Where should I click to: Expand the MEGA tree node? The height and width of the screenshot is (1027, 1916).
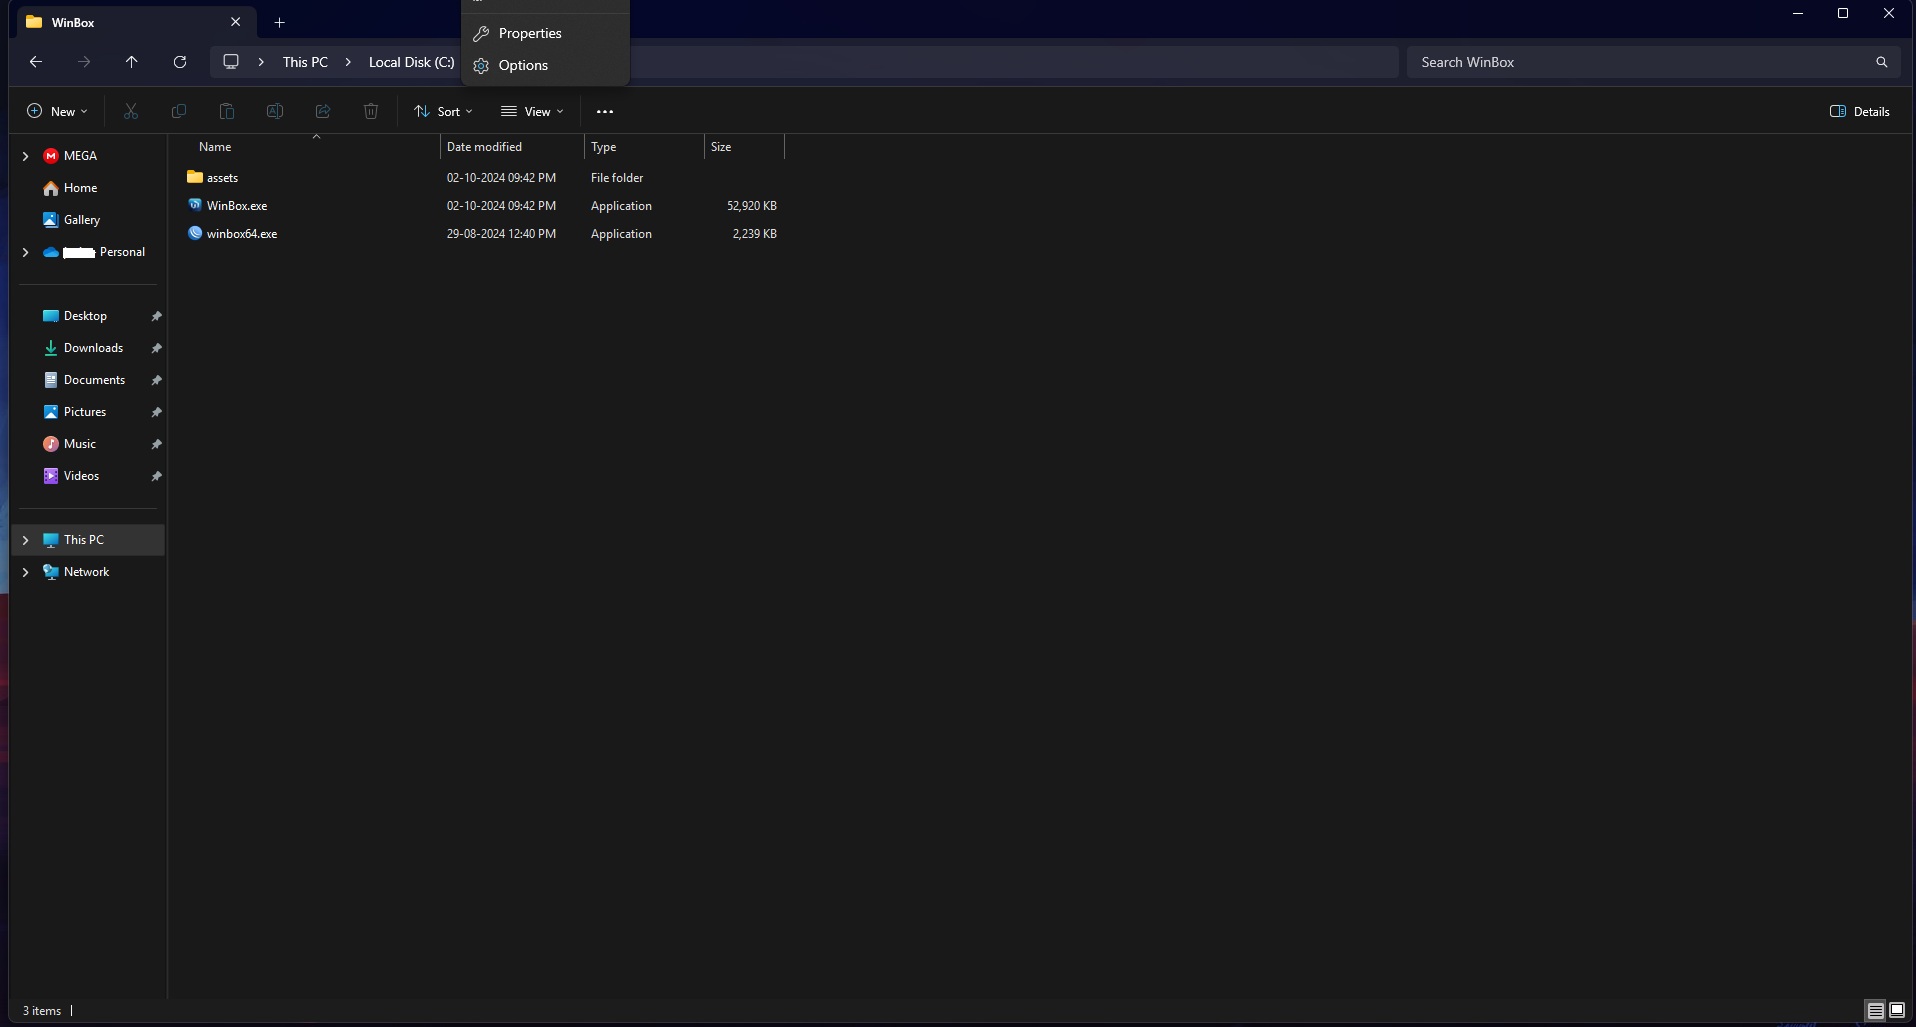pos(26,156)
